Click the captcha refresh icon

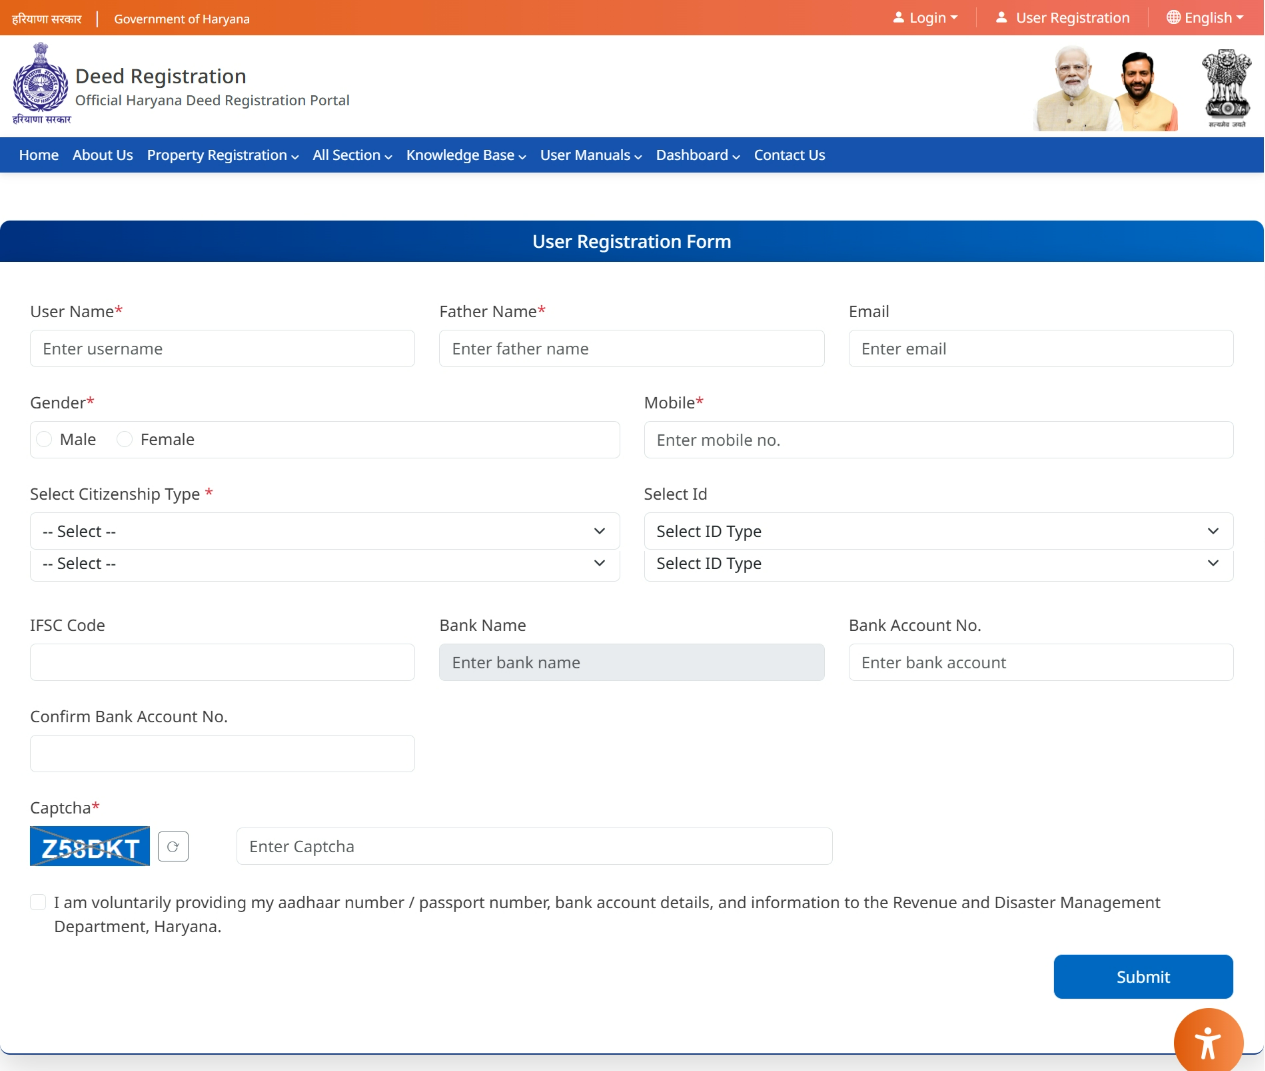(173, 847)
